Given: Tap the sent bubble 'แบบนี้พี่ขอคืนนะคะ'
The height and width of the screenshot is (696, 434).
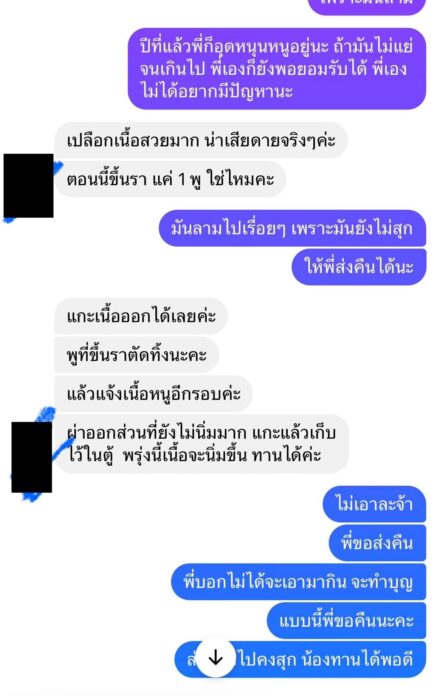Looking at the screenshot, I should (347, 621).
